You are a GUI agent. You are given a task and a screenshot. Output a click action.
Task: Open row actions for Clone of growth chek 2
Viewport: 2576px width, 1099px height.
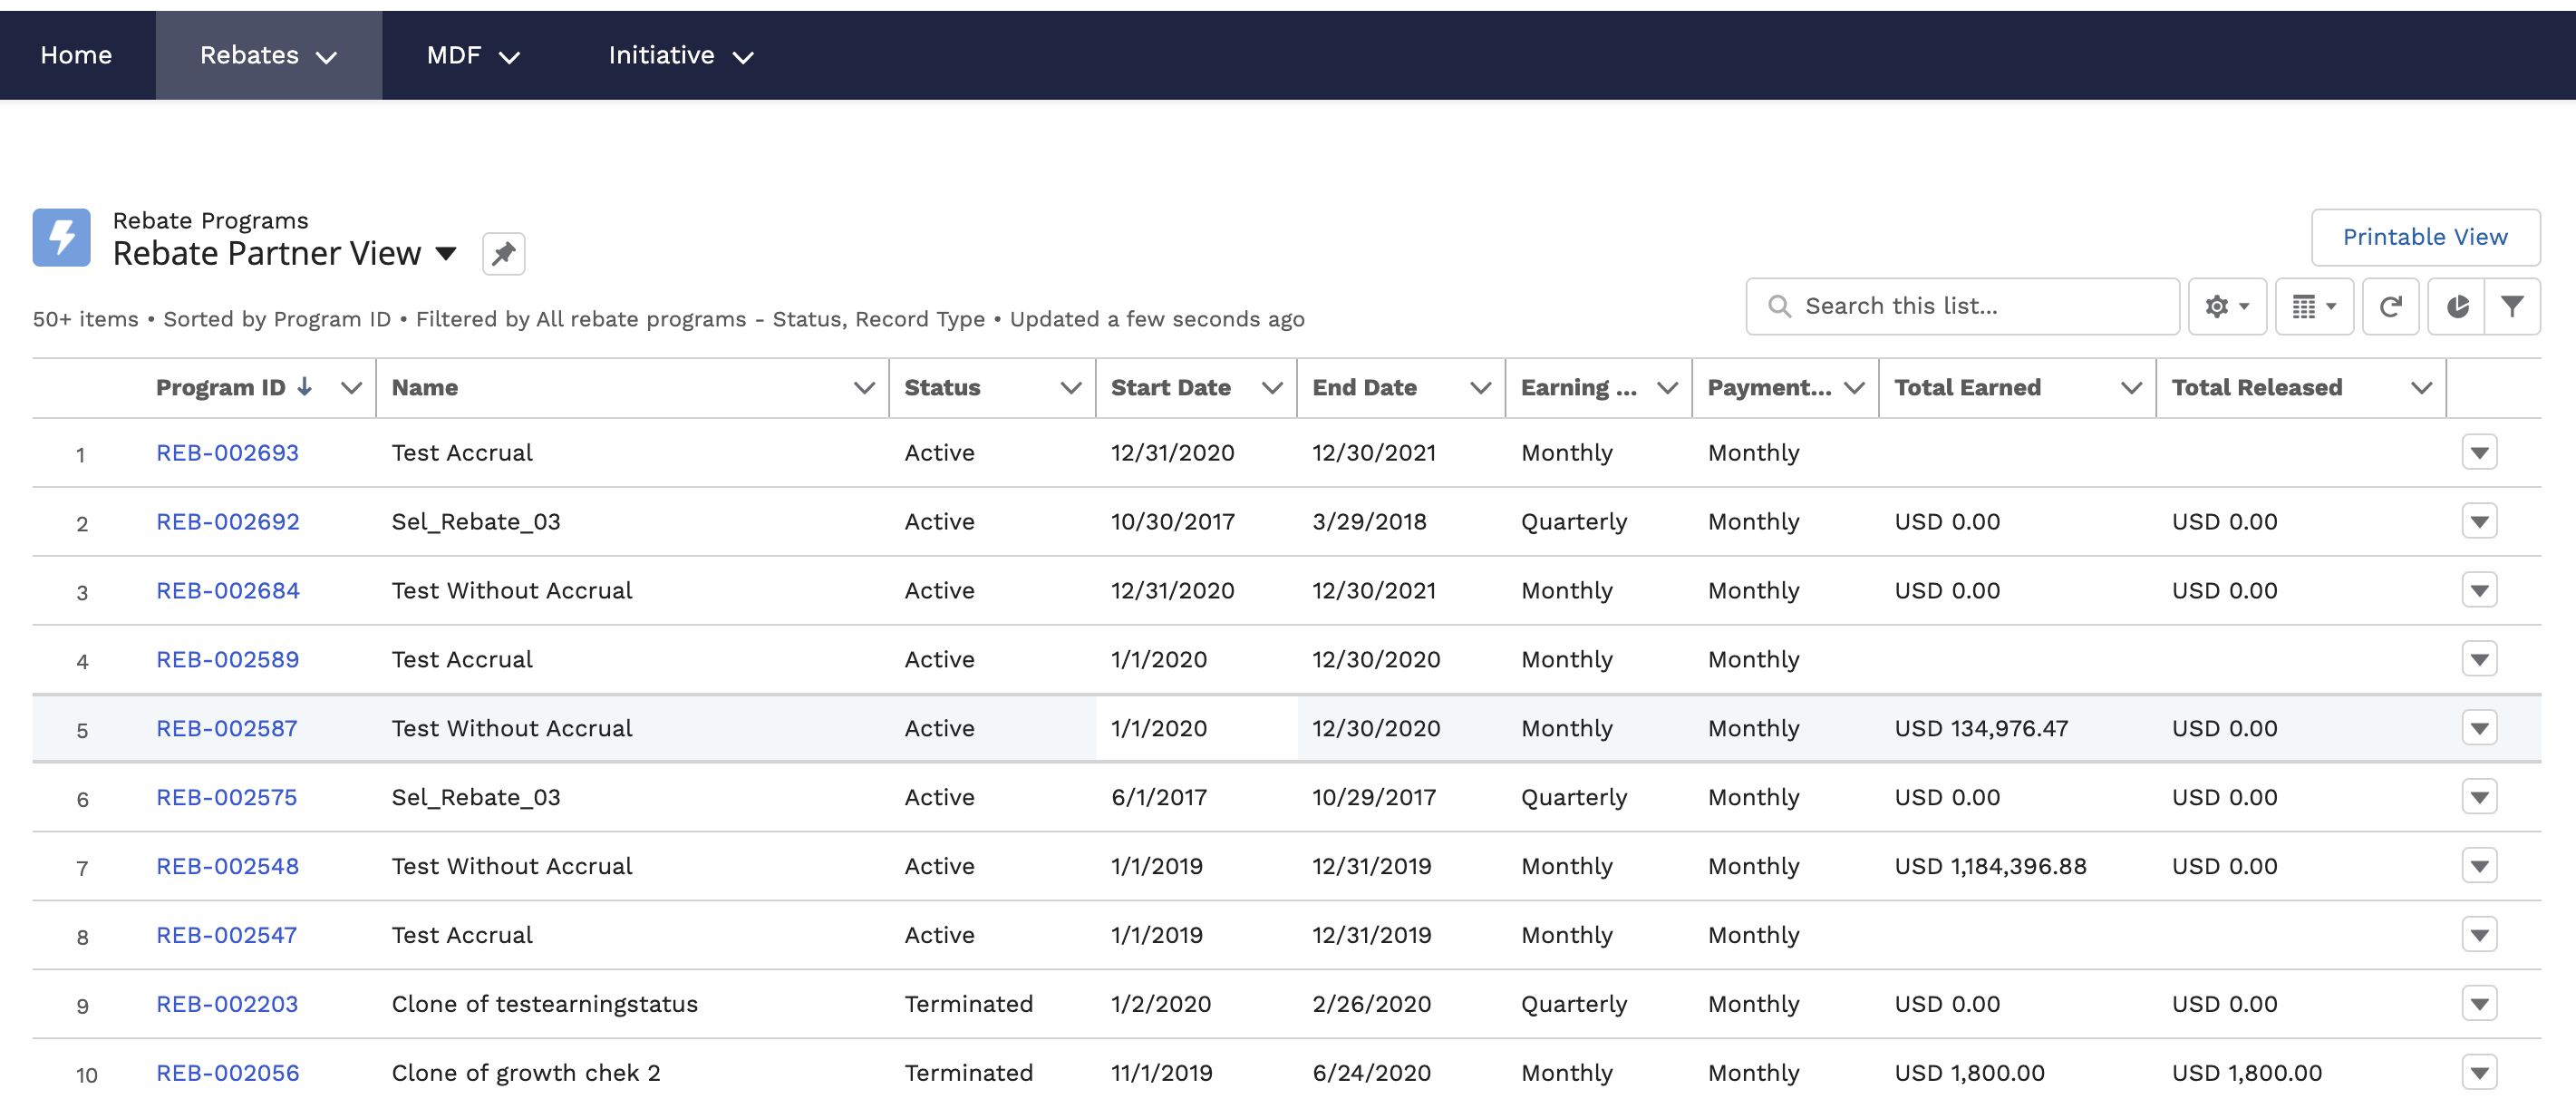pyautogui.click(x=2479, y=1072)
